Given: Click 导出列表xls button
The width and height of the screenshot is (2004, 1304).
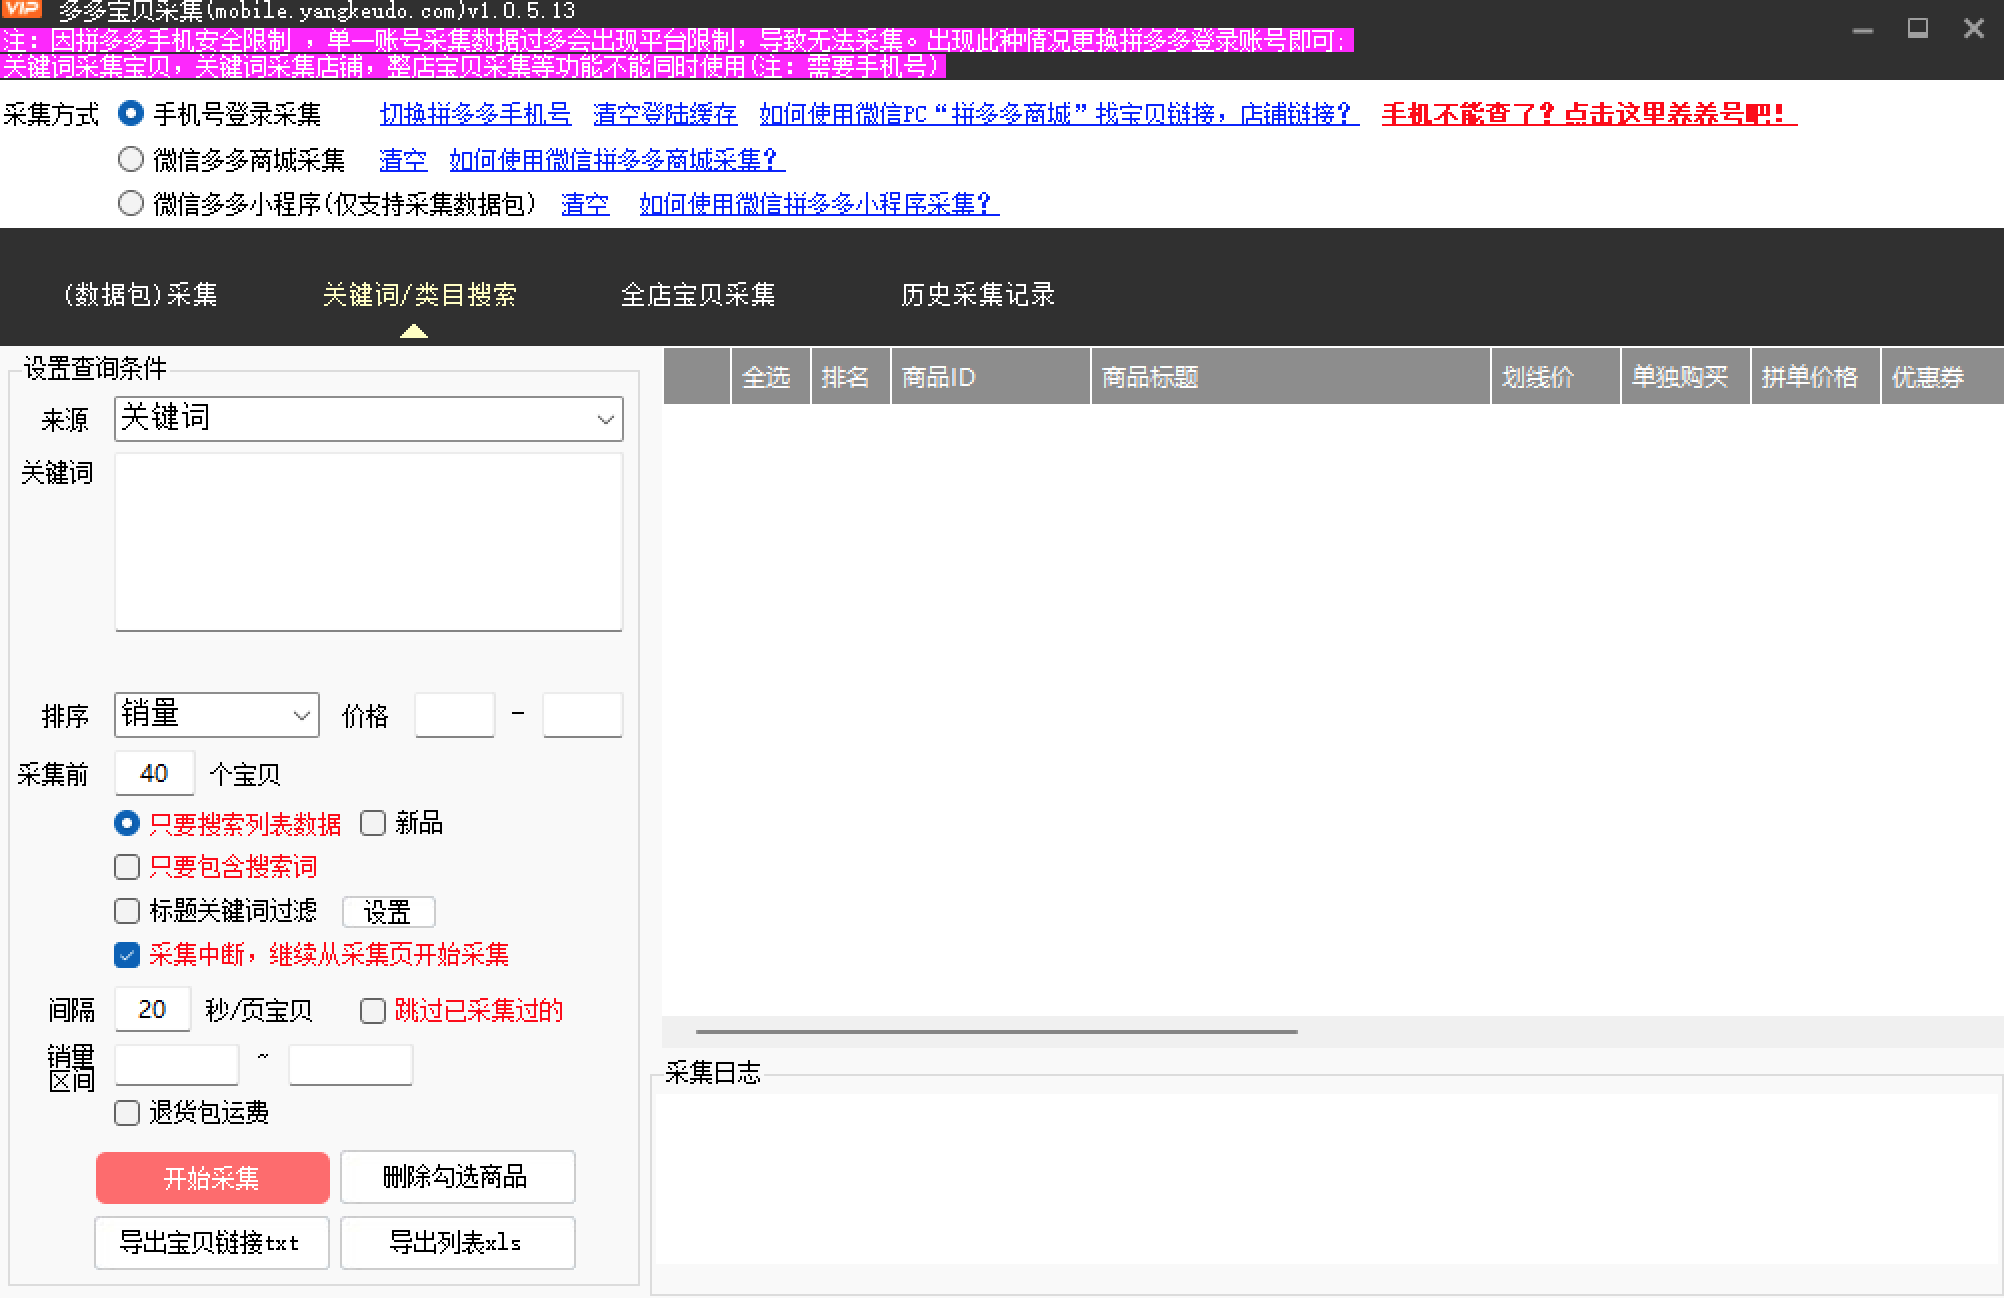Looking at the screenshot, I should pyautogui.click(x=458, y=1243).
